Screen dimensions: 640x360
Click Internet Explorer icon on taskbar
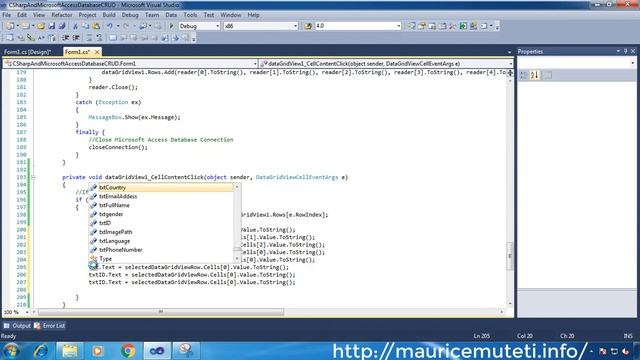click(40, 351)
